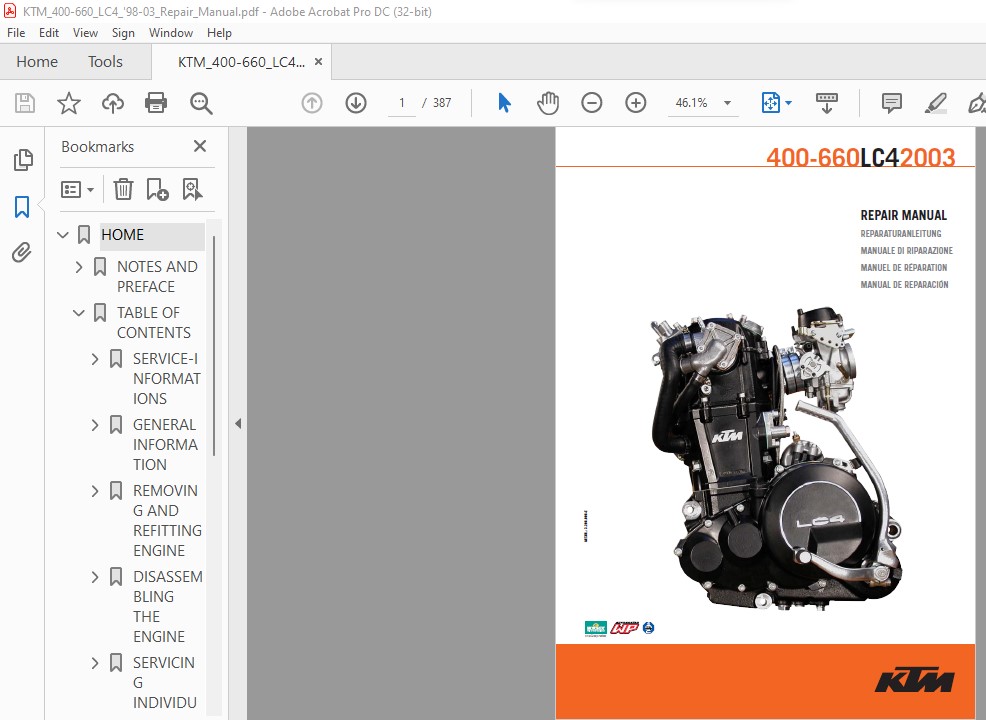Collapse the HOME bookmark

[x=62, y=235]
